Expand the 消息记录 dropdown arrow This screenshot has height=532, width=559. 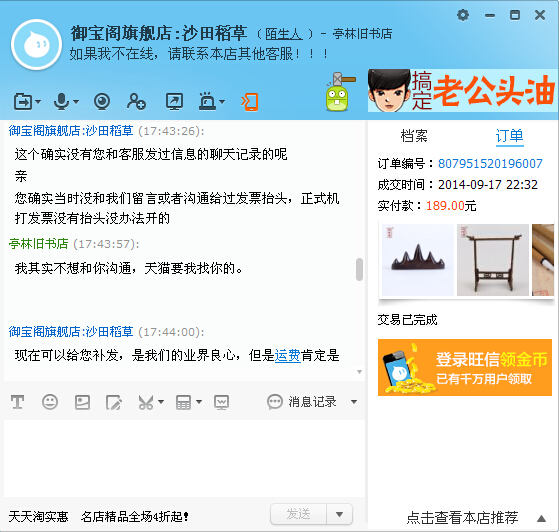(x=354, y=402)
